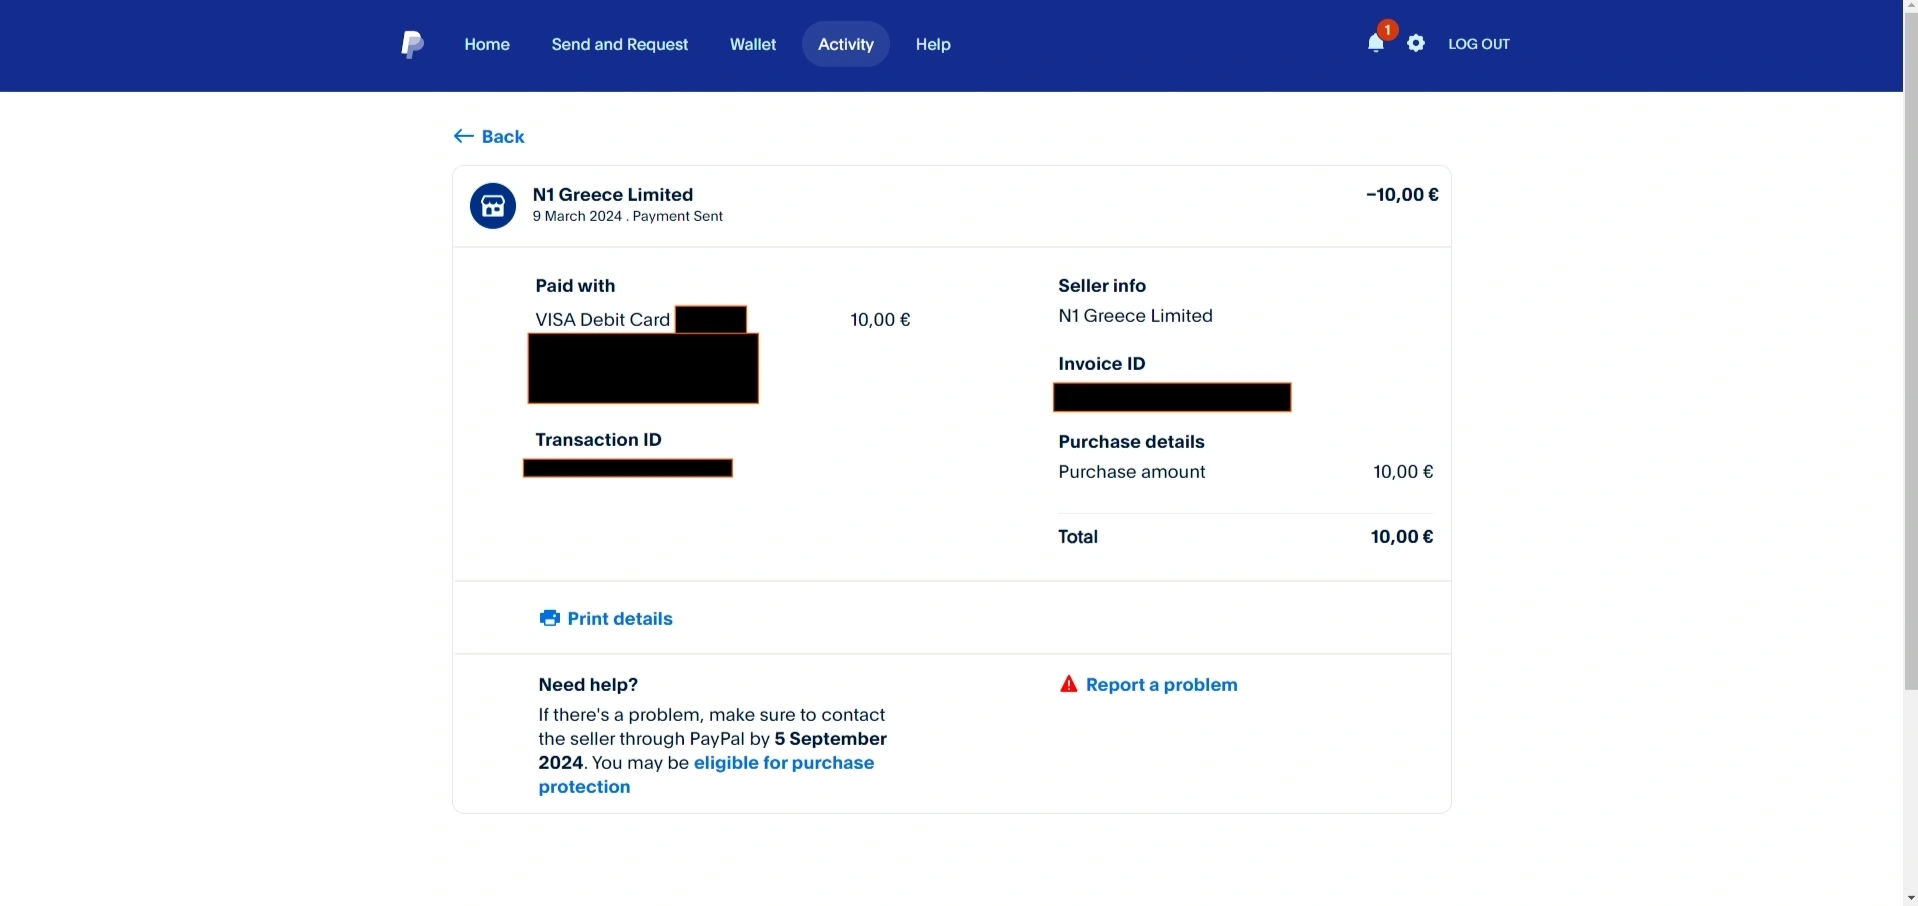Go to the Home tab
The image size is (1918, 906).
click(487, 44)
